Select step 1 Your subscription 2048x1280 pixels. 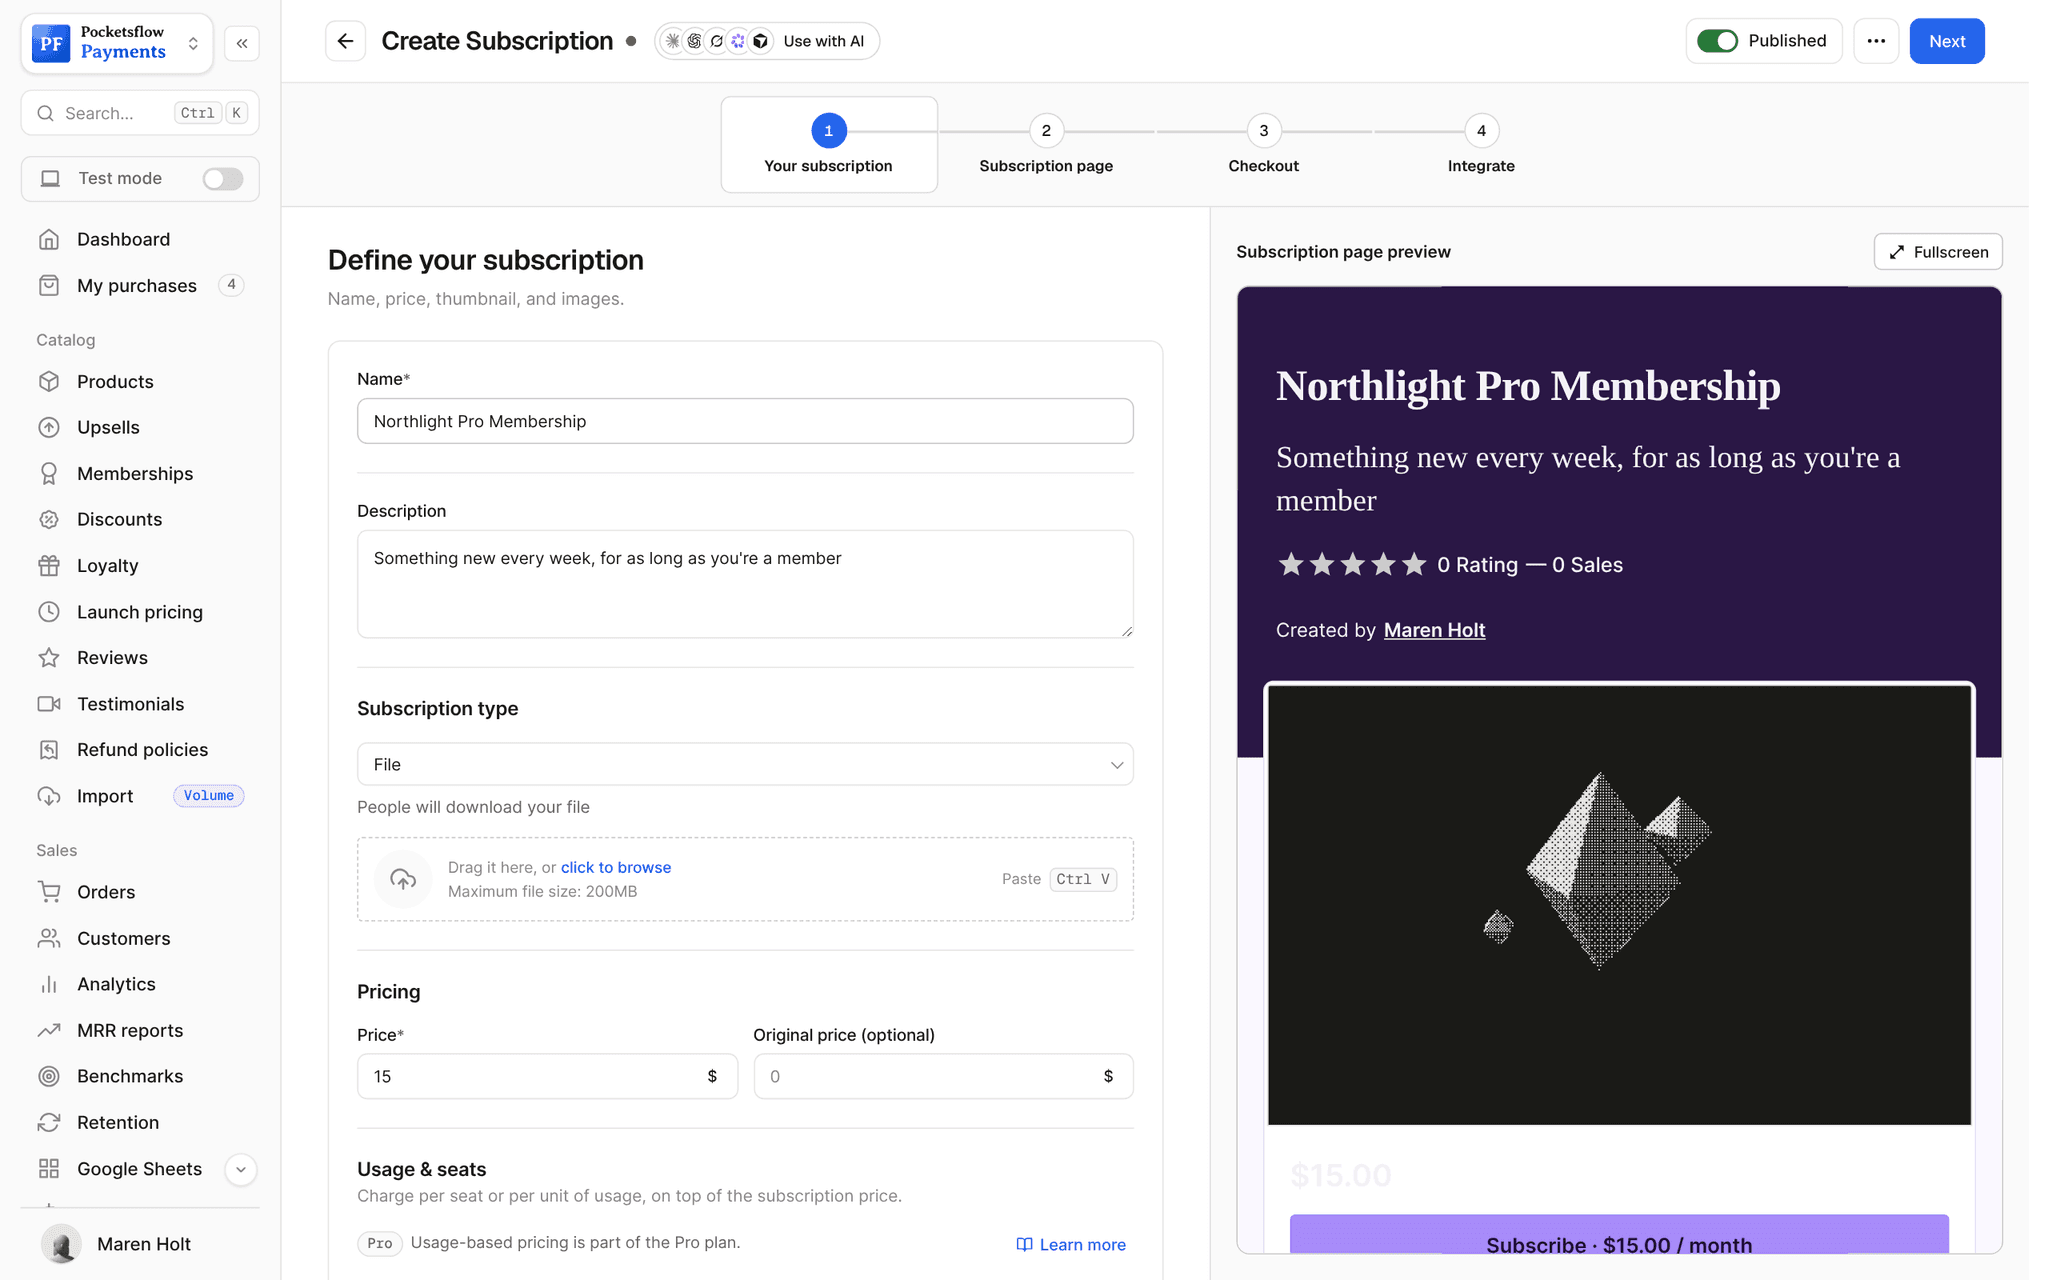pos(828,145)
